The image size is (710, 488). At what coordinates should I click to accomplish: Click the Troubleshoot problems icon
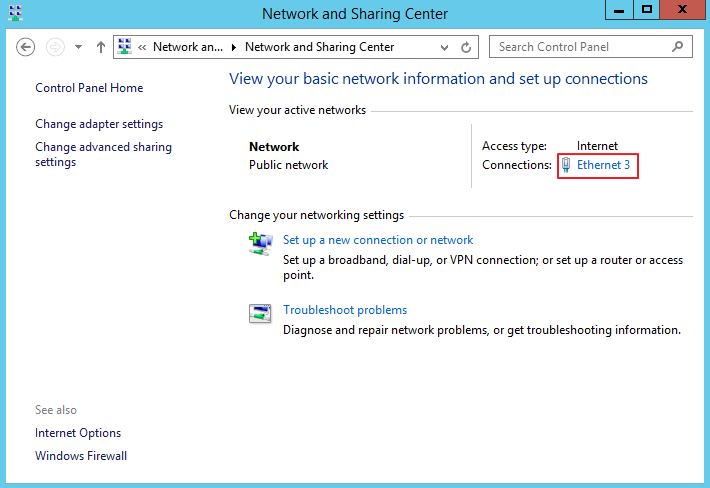(x=260, y=313)
